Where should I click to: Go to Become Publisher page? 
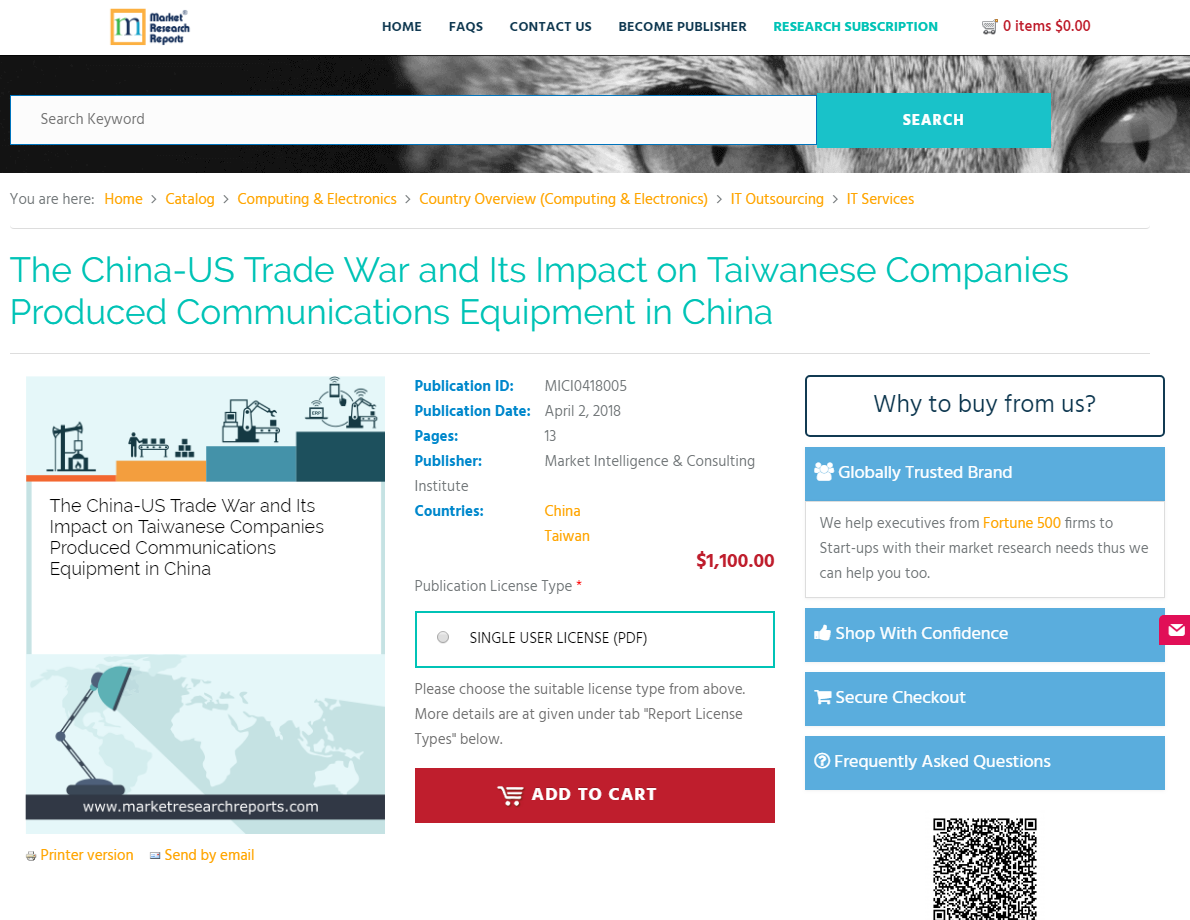(x=682, y=27)
